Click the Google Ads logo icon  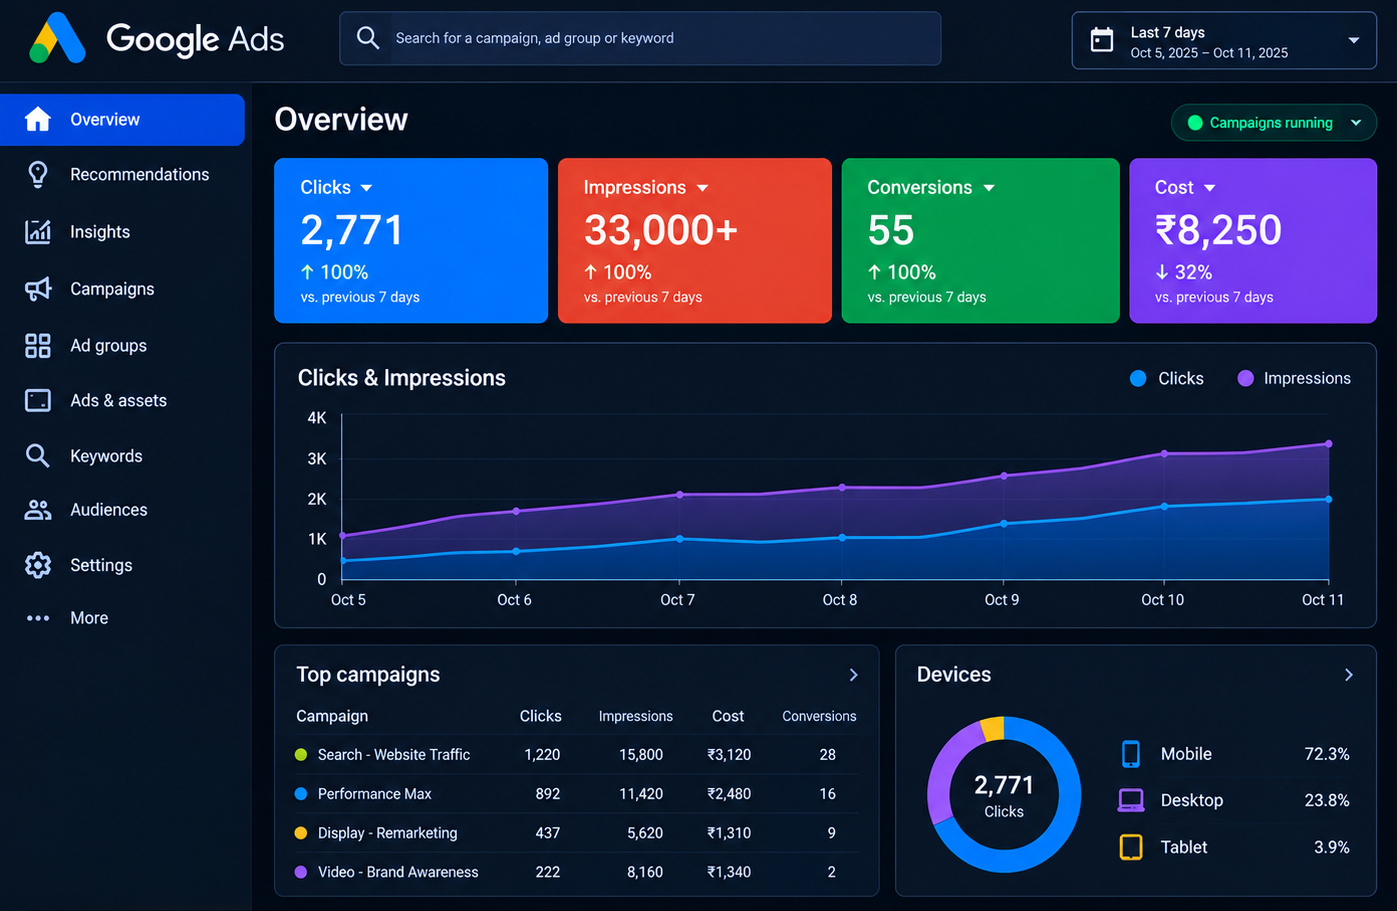tap(58, 38)
